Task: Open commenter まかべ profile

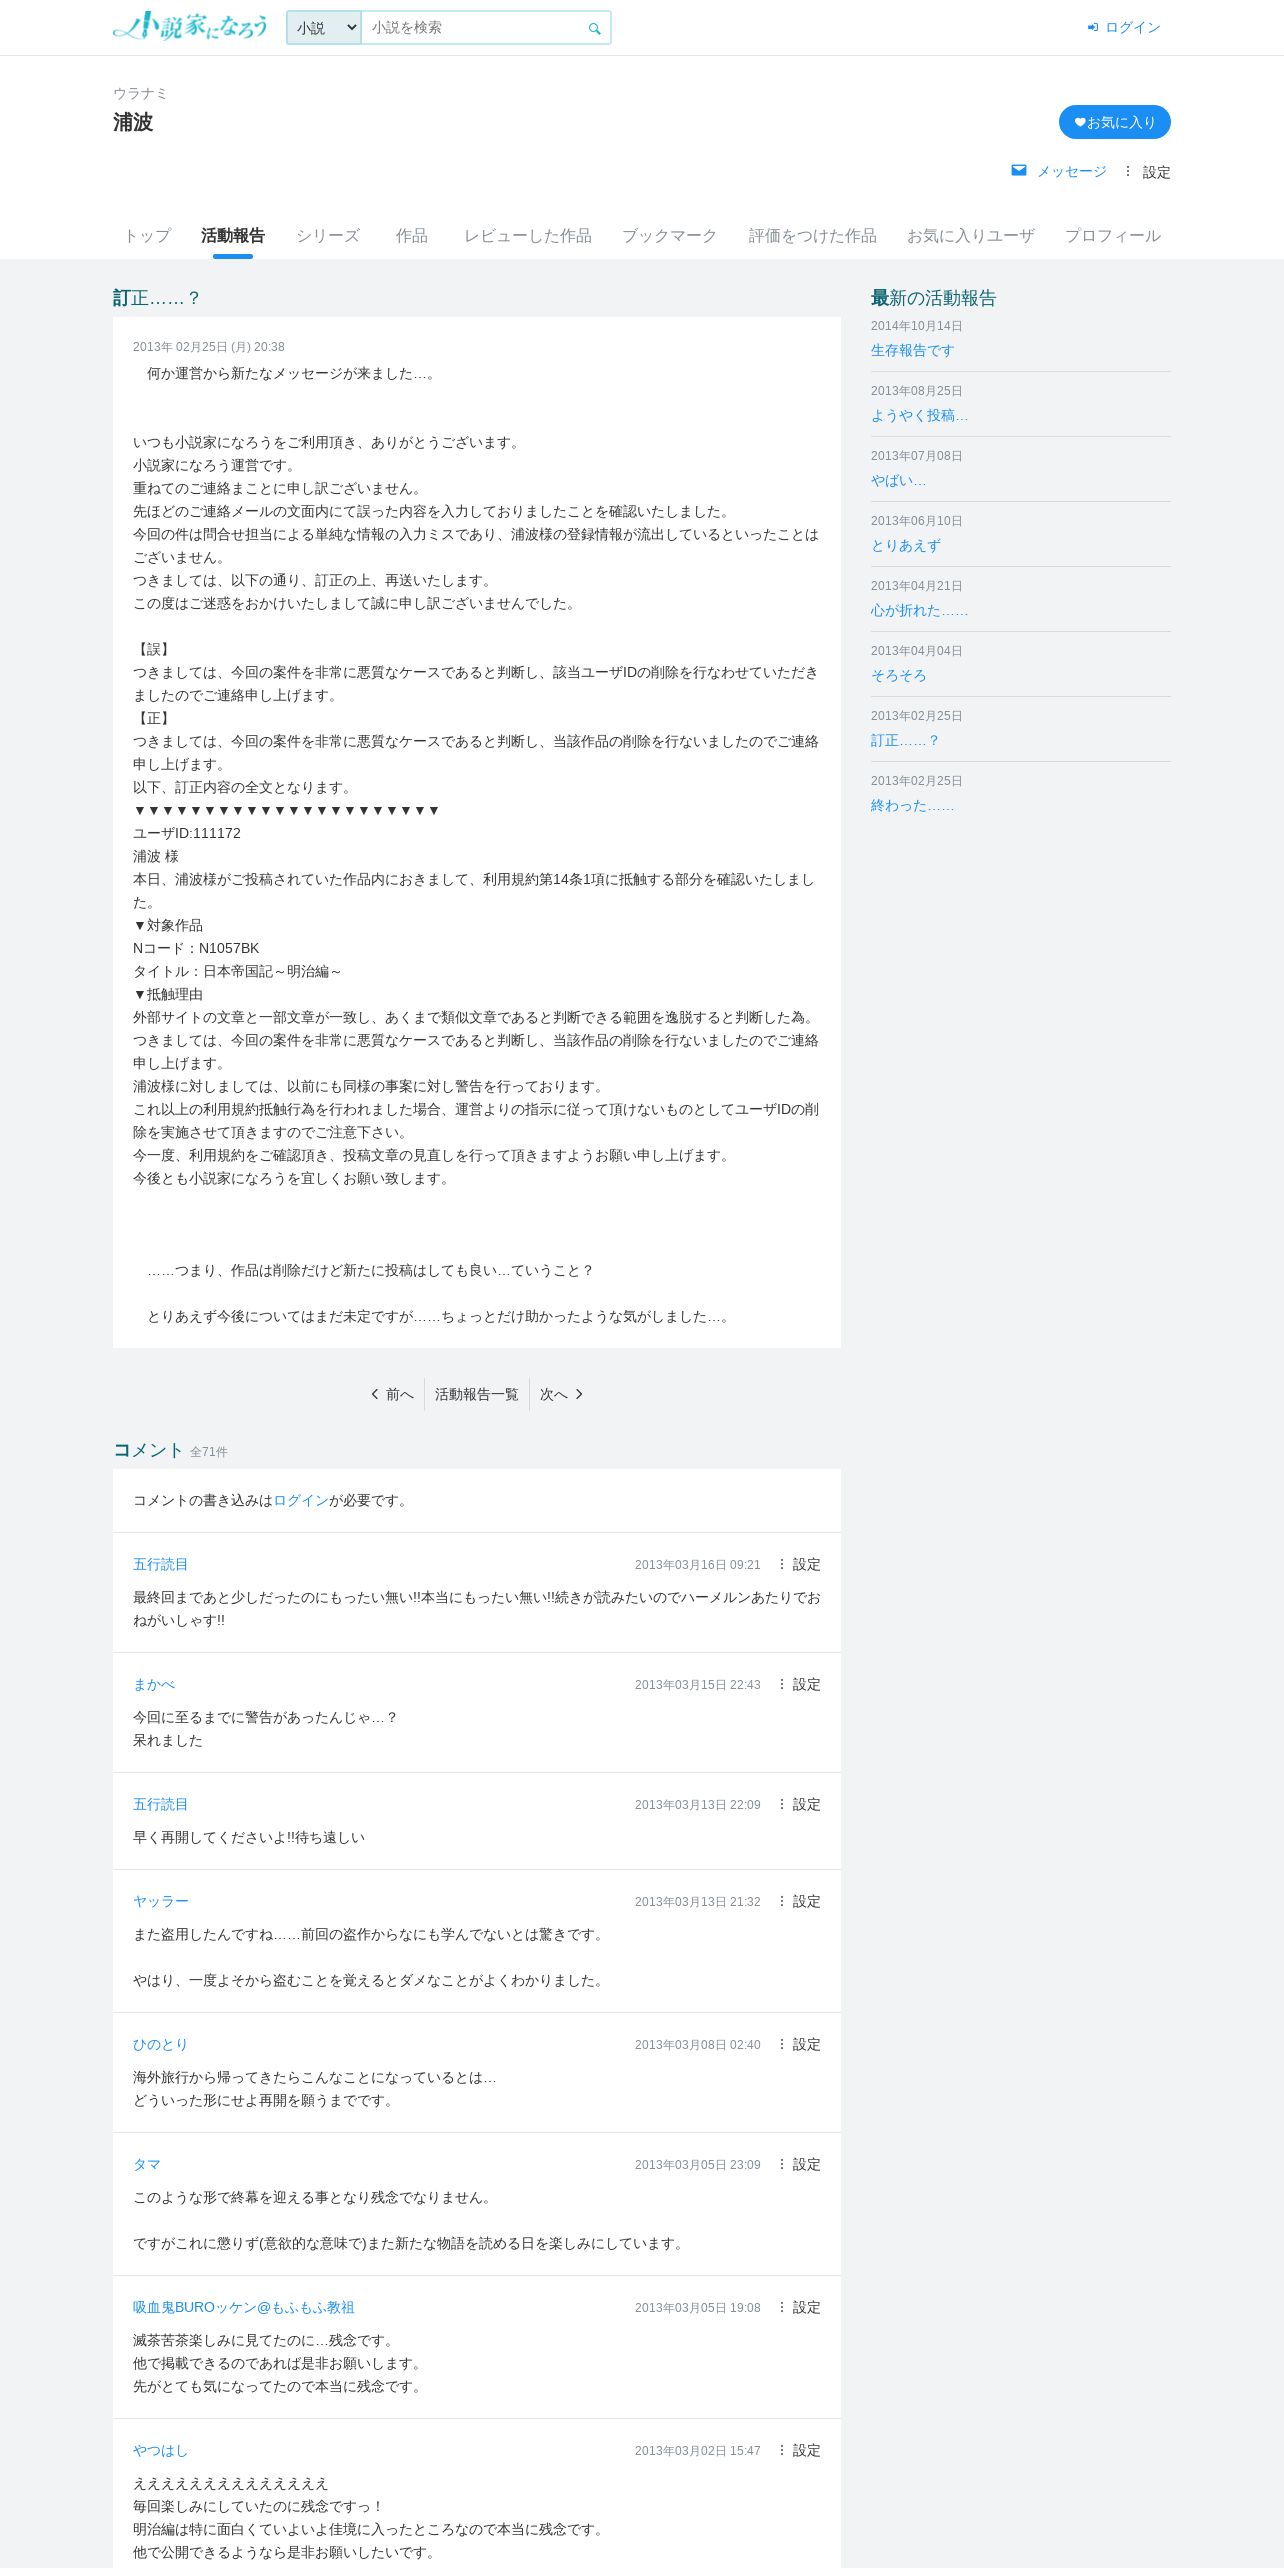Action: 154,1684
